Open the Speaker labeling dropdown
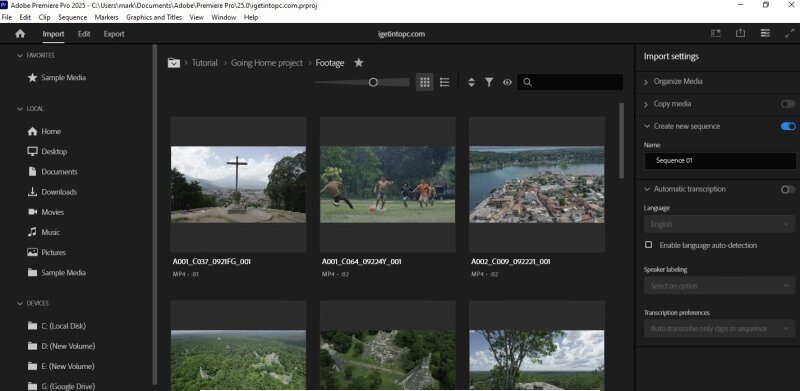The width and height of the screenshot is (800, 391). pos(719,286)
